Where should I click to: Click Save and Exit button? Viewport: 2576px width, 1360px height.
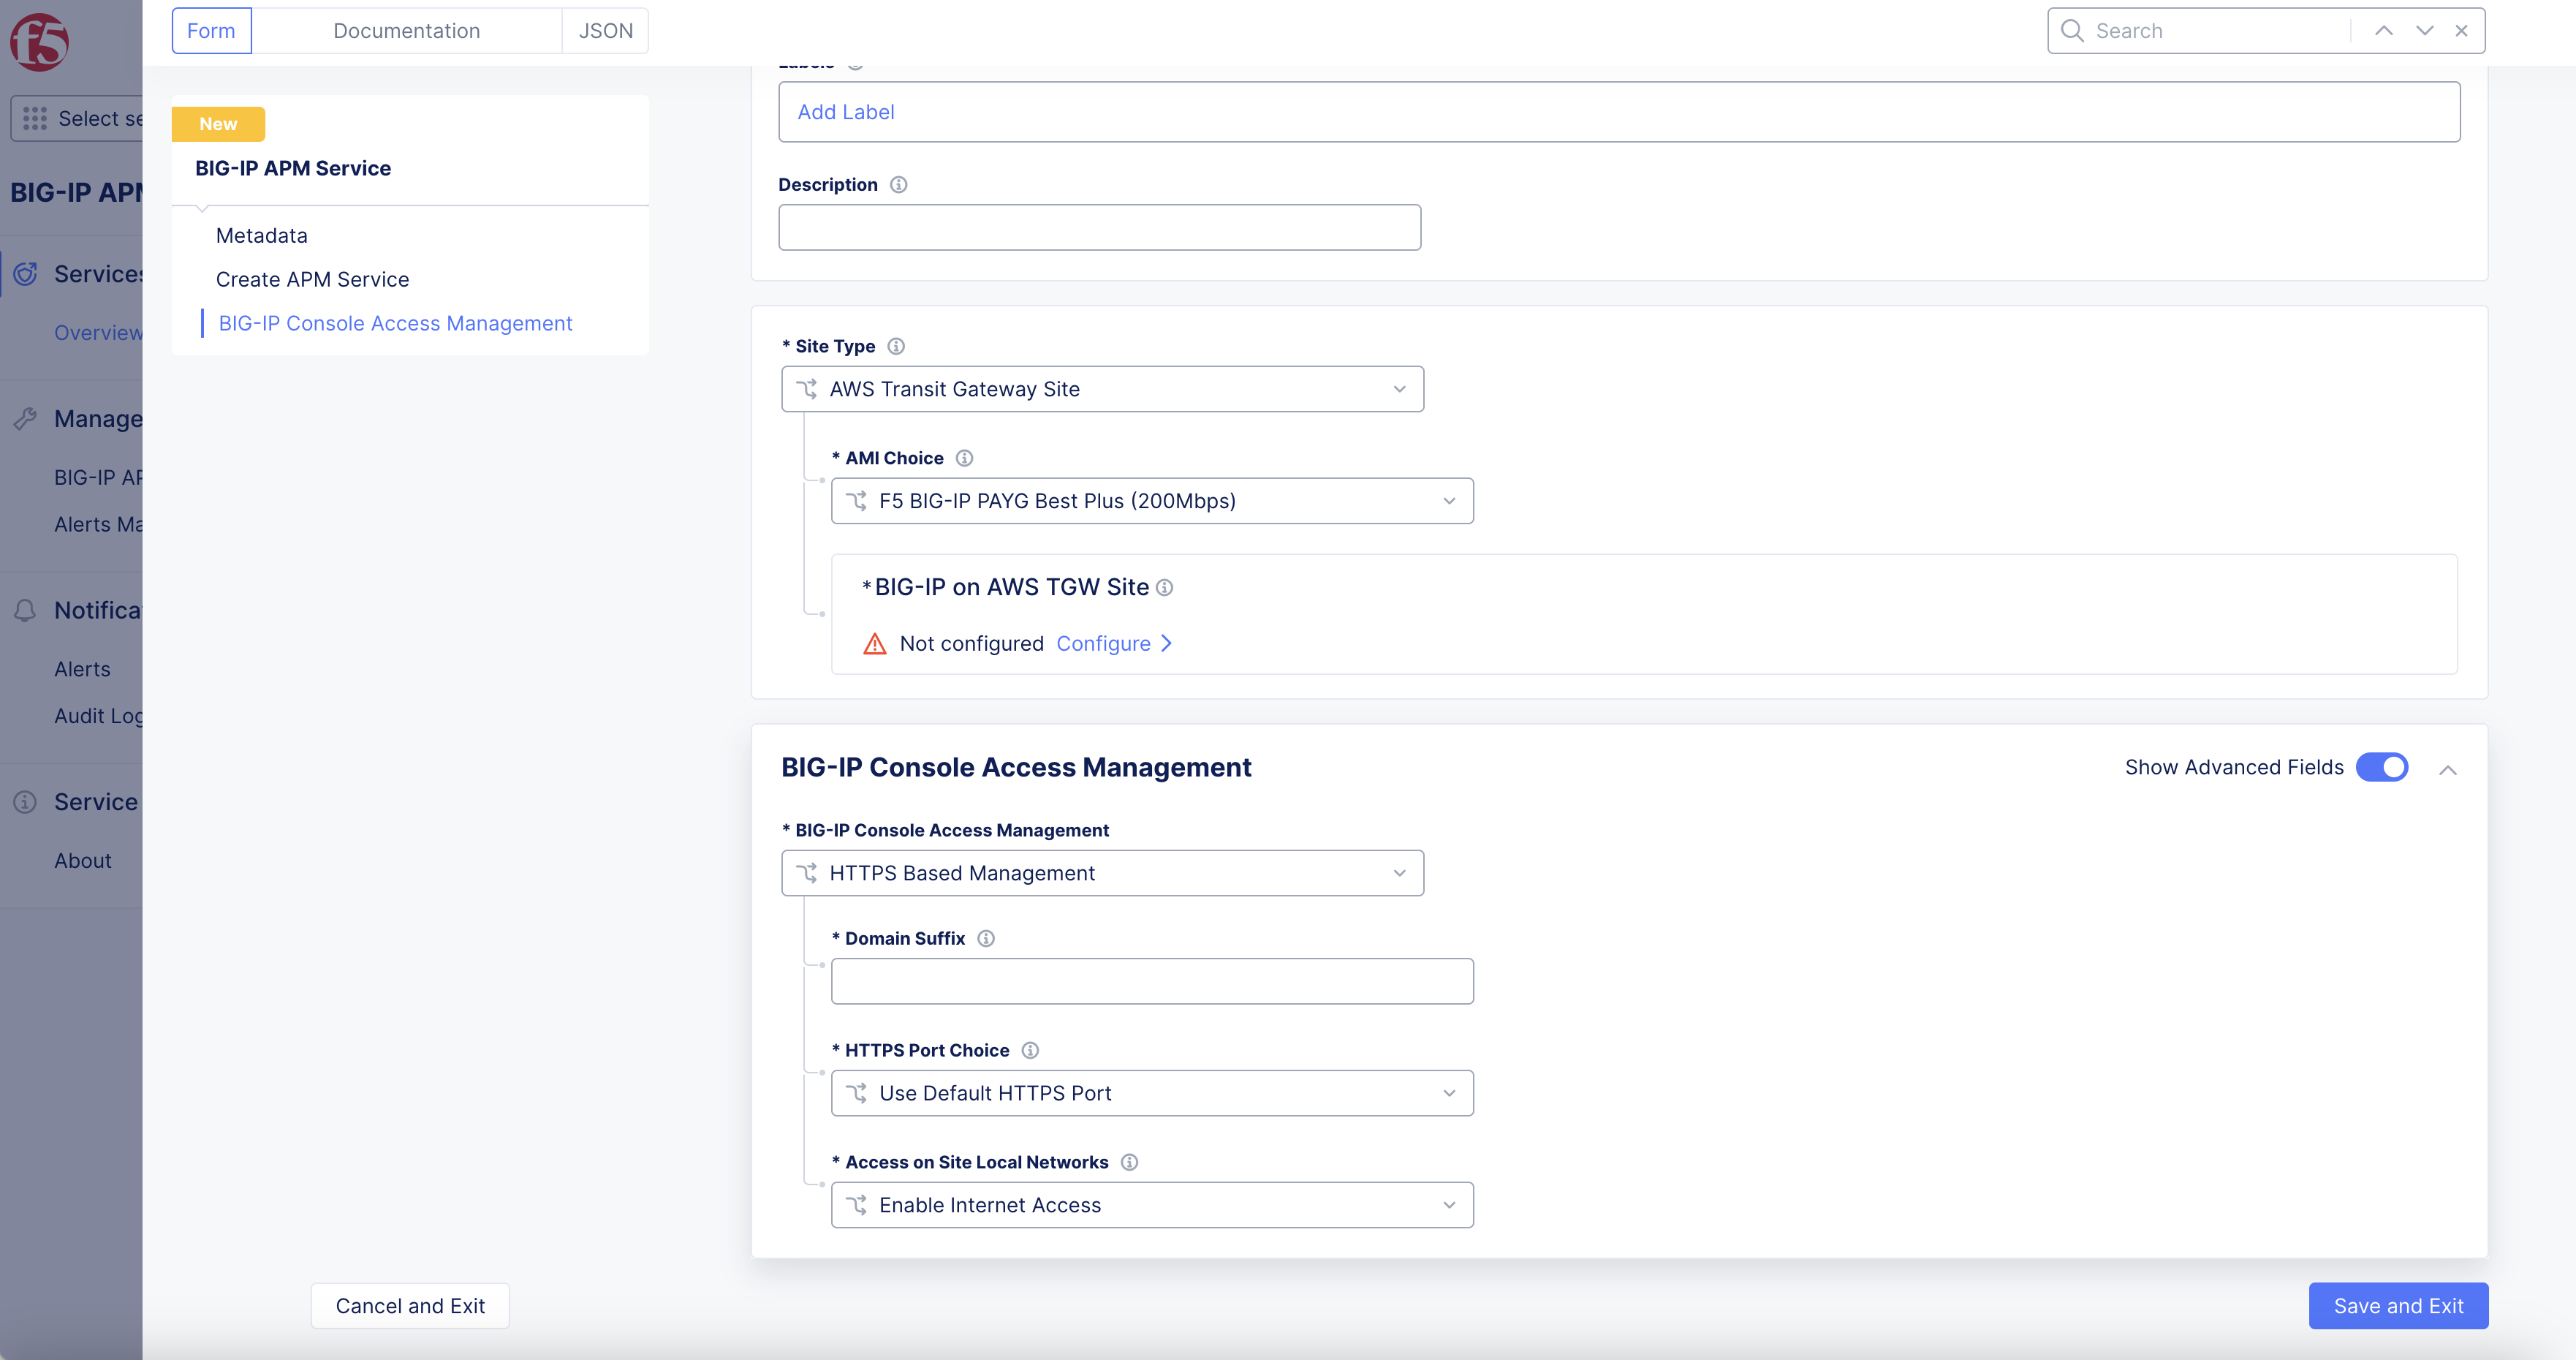pyautogui.click(x=2397, y=1306)
